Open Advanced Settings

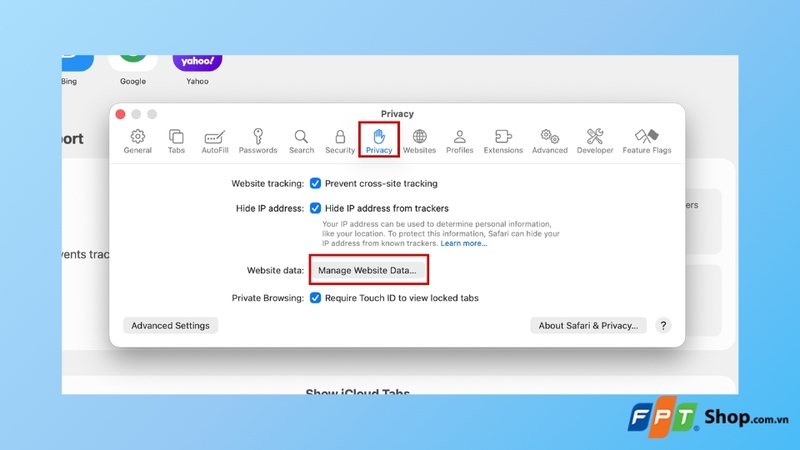click(x=170, y=326)
